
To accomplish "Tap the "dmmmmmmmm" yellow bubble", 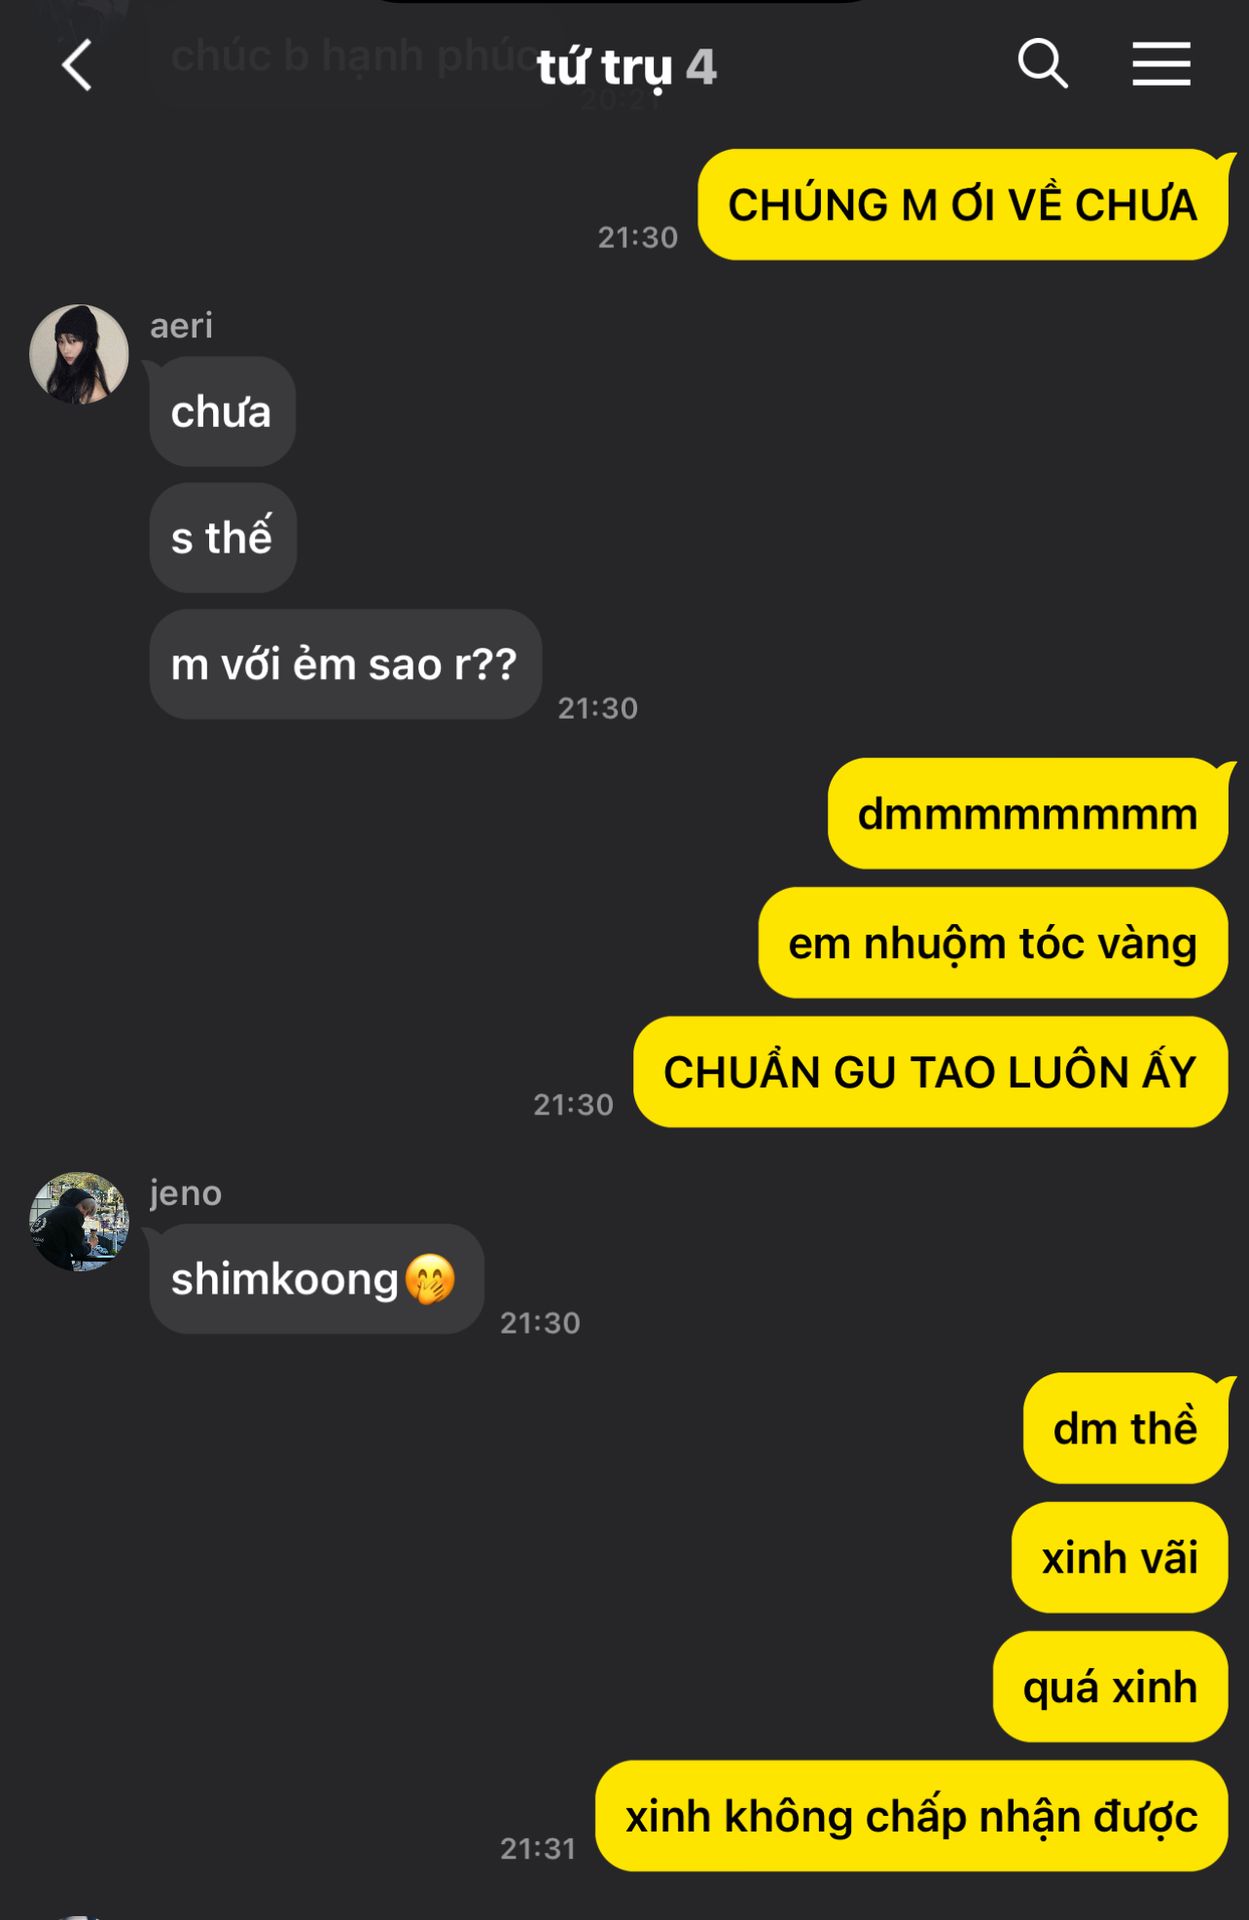I will coord(1027,813).
